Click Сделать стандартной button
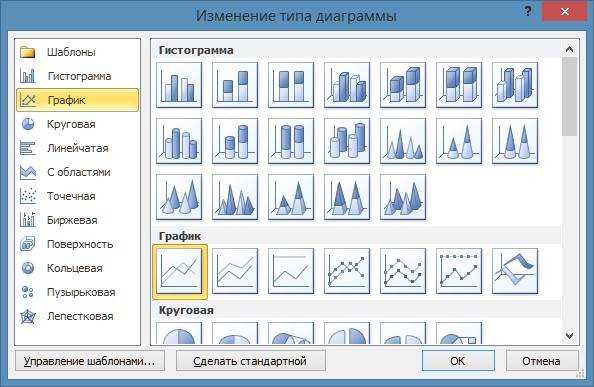Image resolution: width=594 pixels, height=387 pixels. tap(250, 361)
